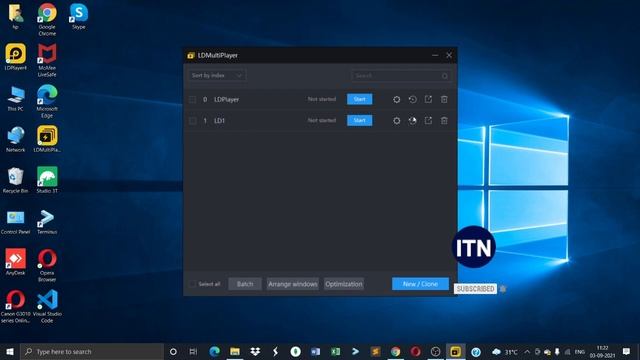Open settings gear for LD1 instance
Screen dimensions: 640x360
396,120
